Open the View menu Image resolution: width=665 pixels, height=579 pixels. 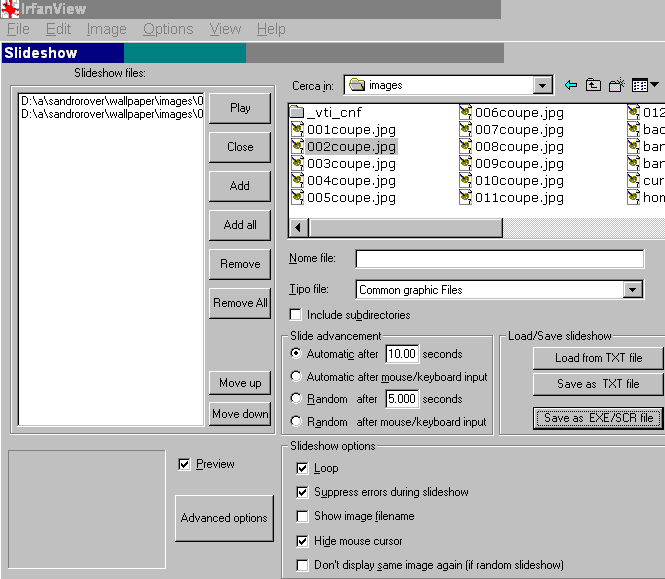click(x=225, y=29)
